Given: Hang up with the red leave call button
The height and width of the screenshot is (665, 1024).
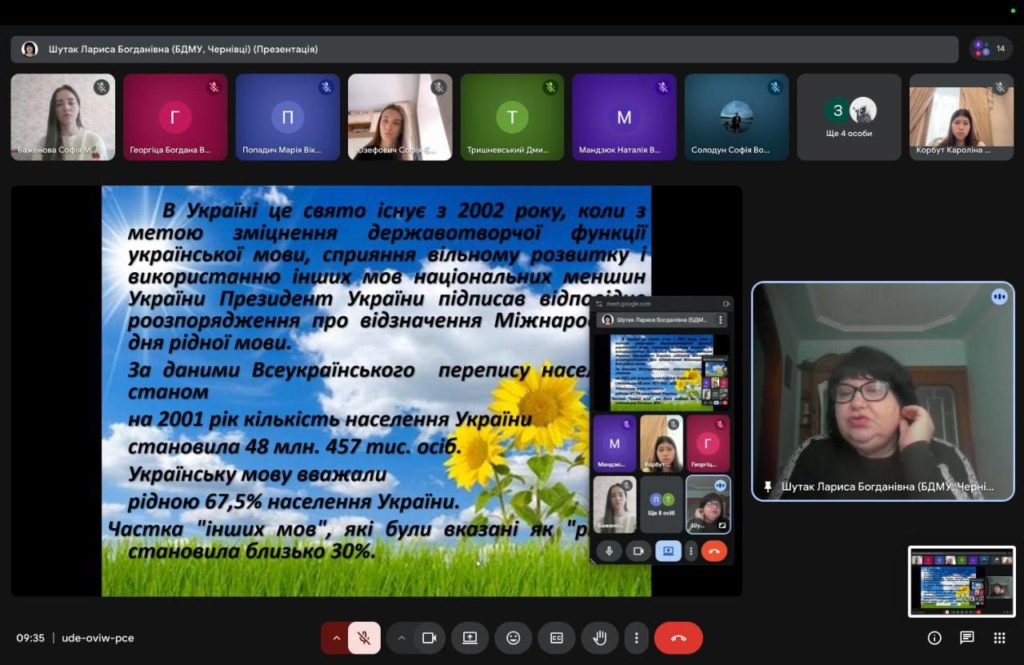Looking at the screenshot, I should [678, 638].
